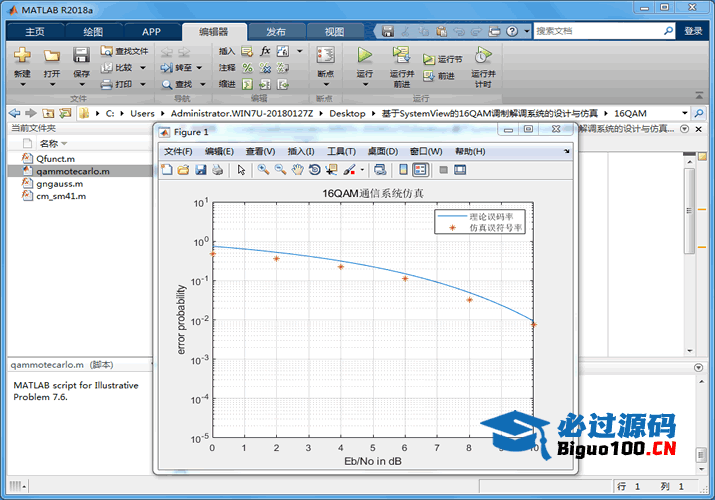Expand the Open dropdown arrow
The height and width of the screenshot is (500, 715).
tap(52, 85)
